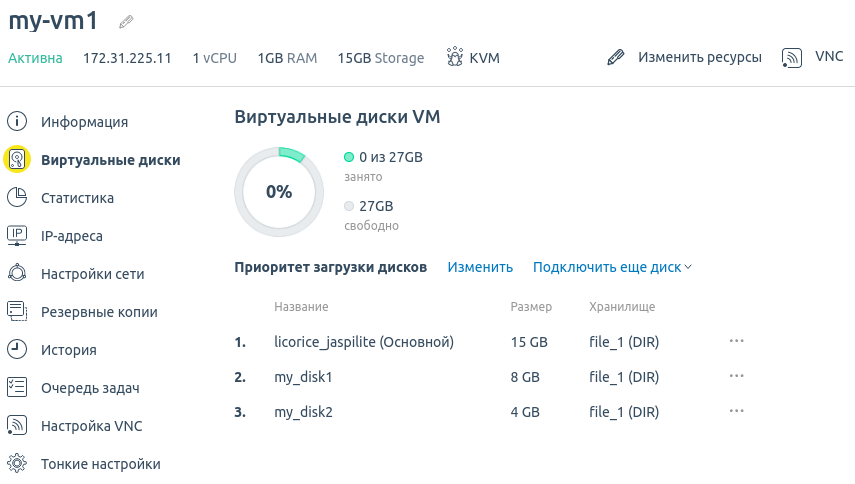The width and height of the screenshot is (855, 484).
Task: Open Настройки сети network icon
Action: point(17,273)
